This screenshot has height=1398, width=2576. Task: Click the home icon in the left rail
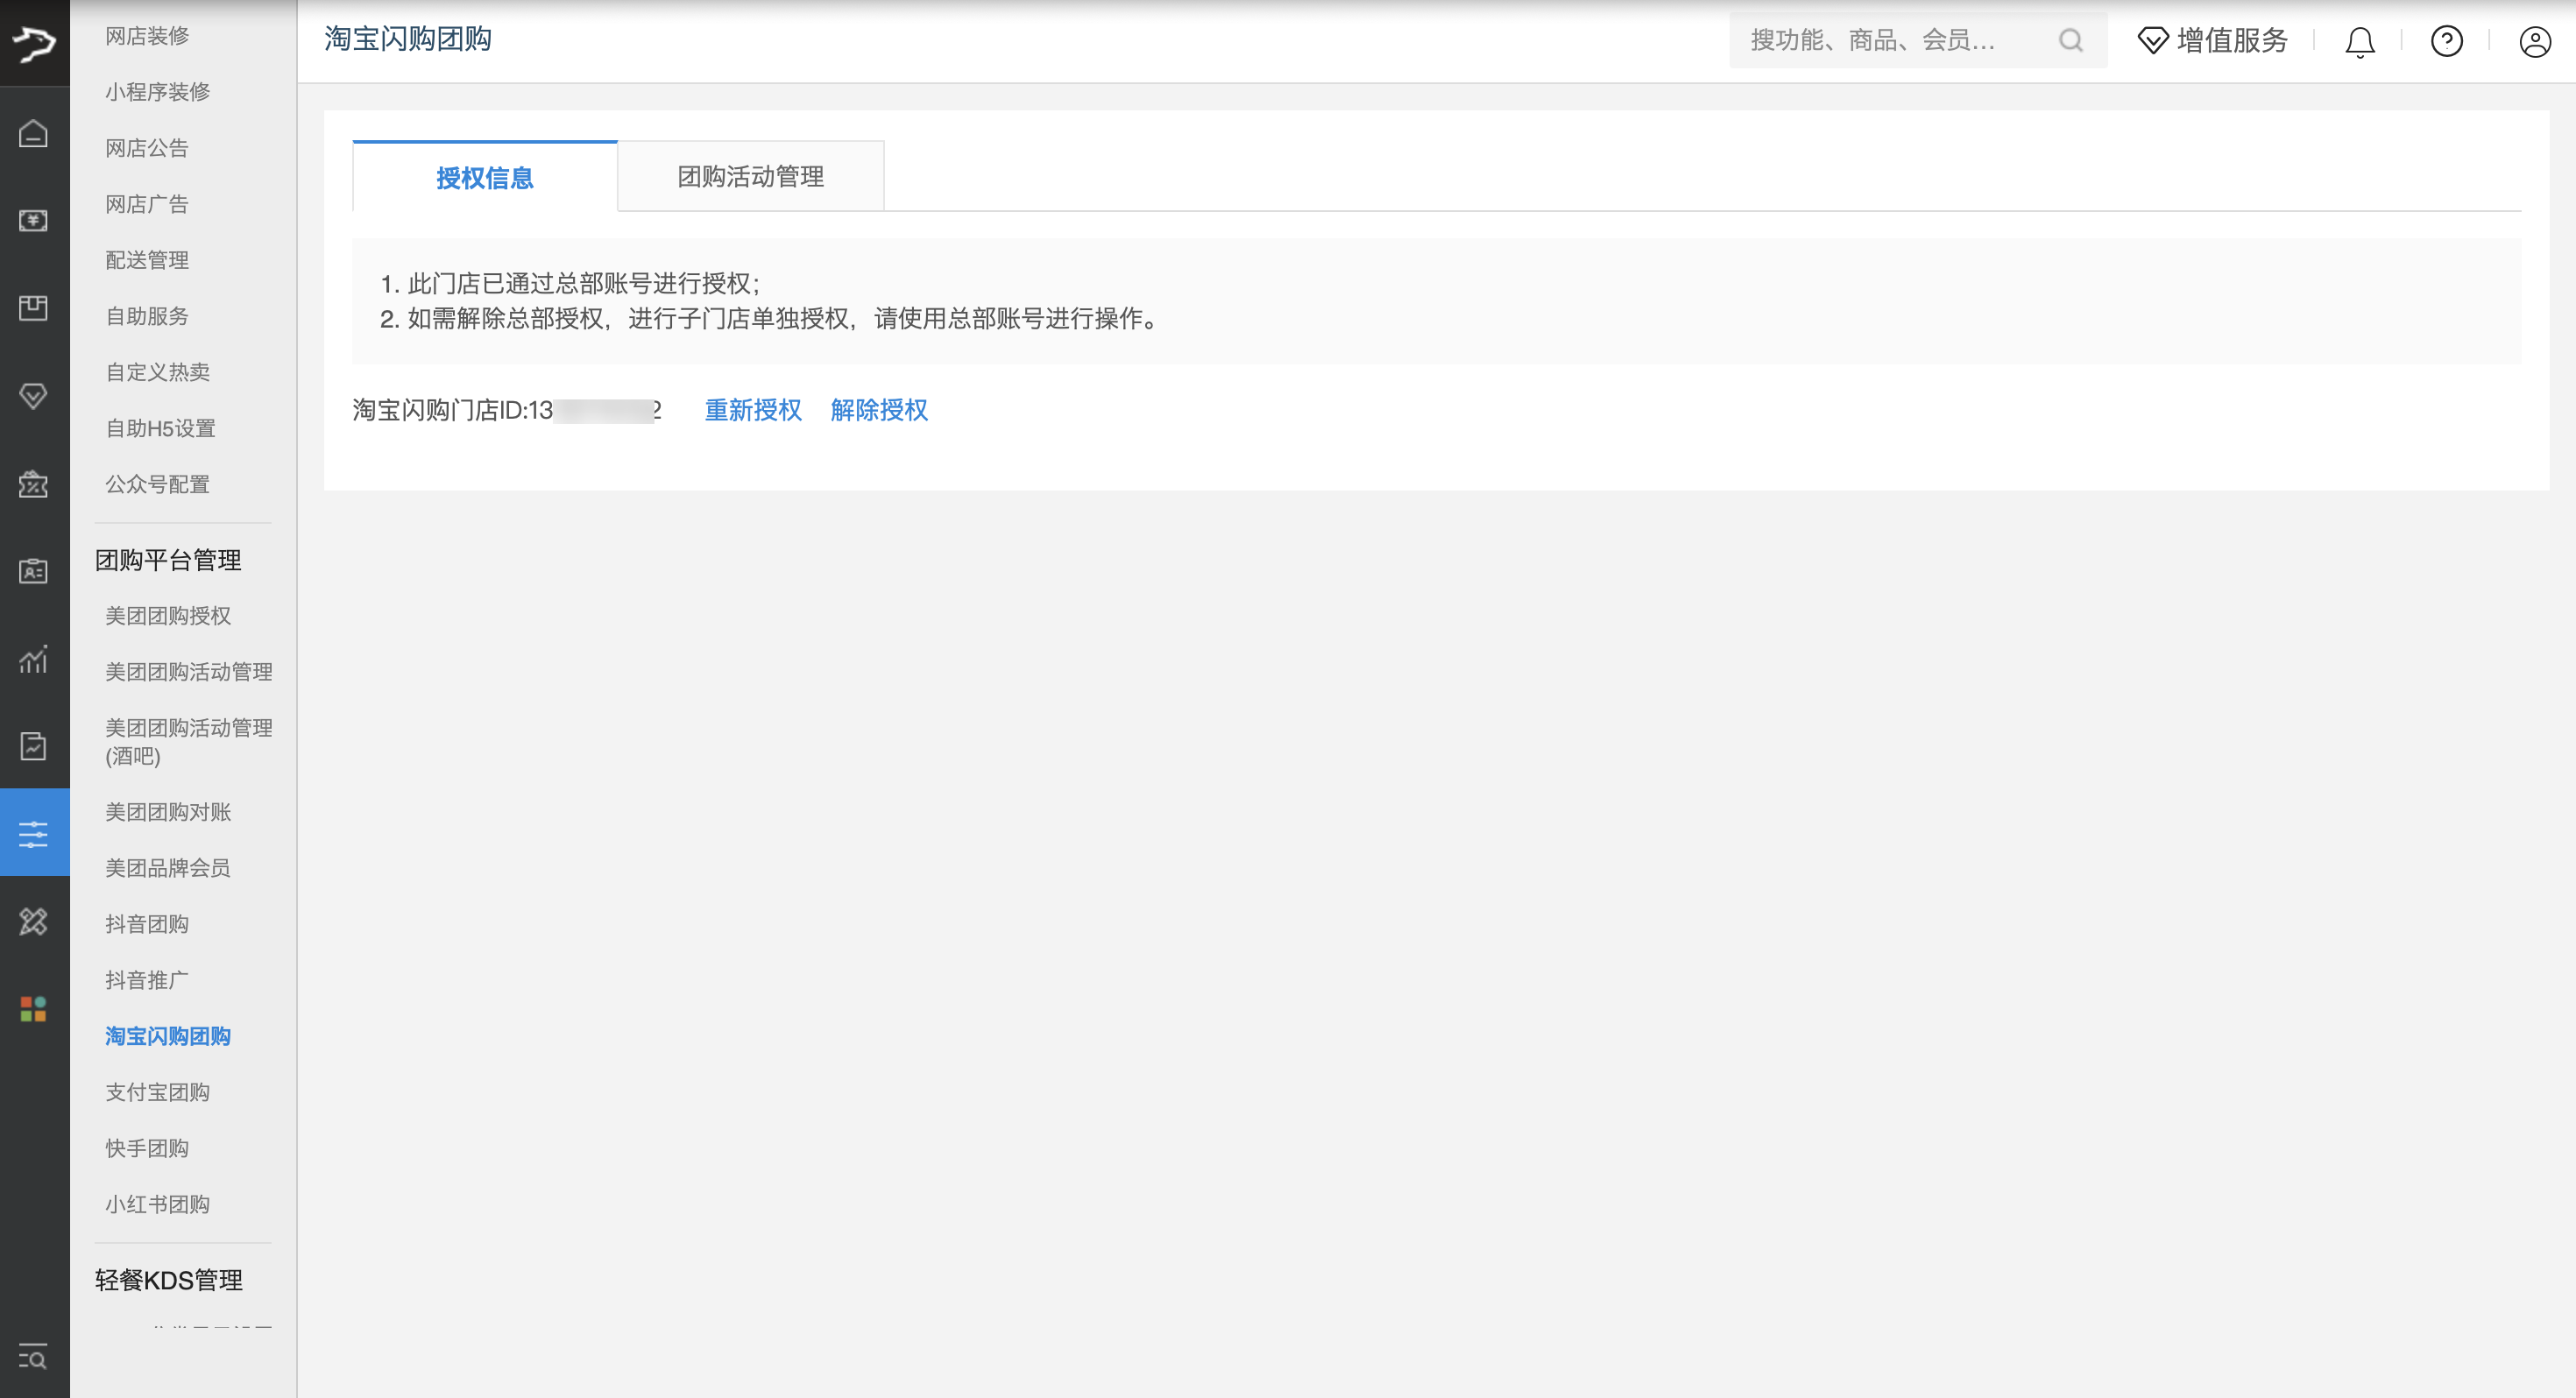pyautogui.click(x=33, y=133)
